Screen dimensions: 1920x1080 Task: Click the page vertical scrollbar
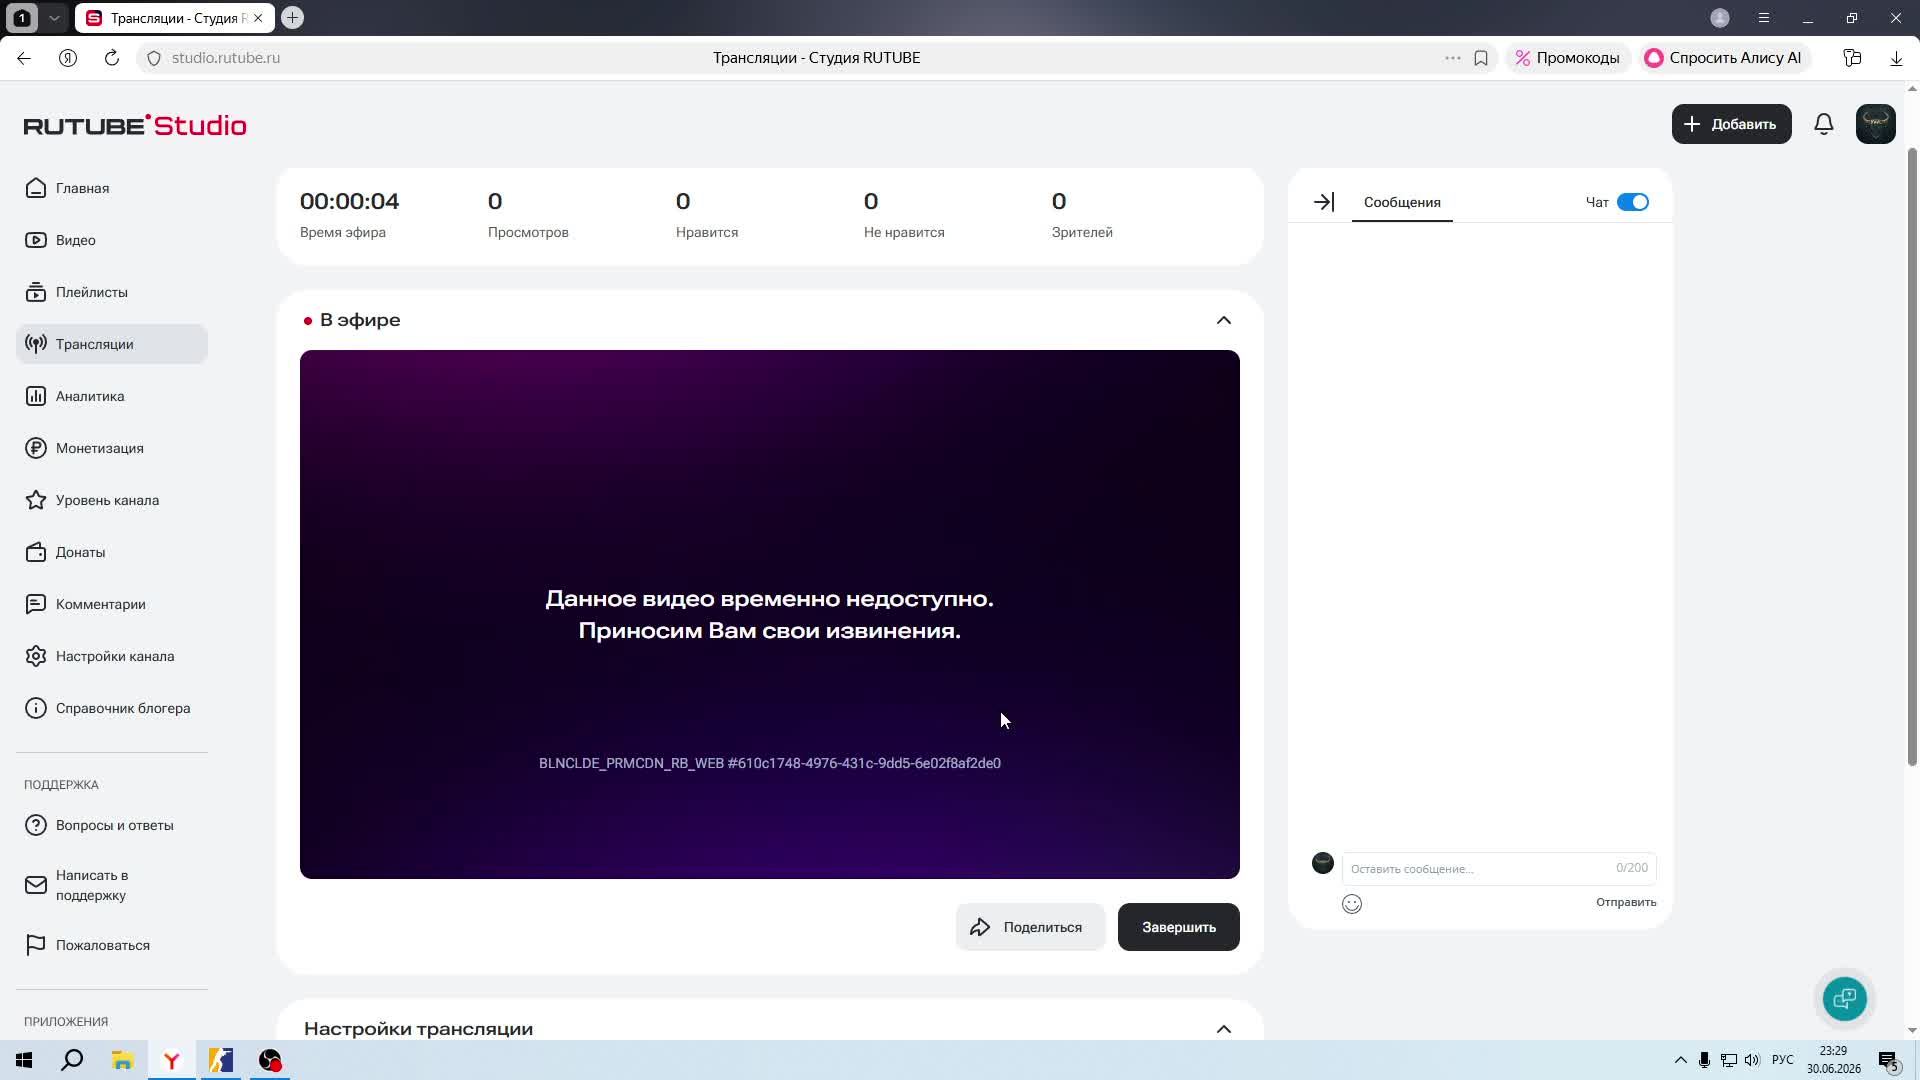point(1912,456)
